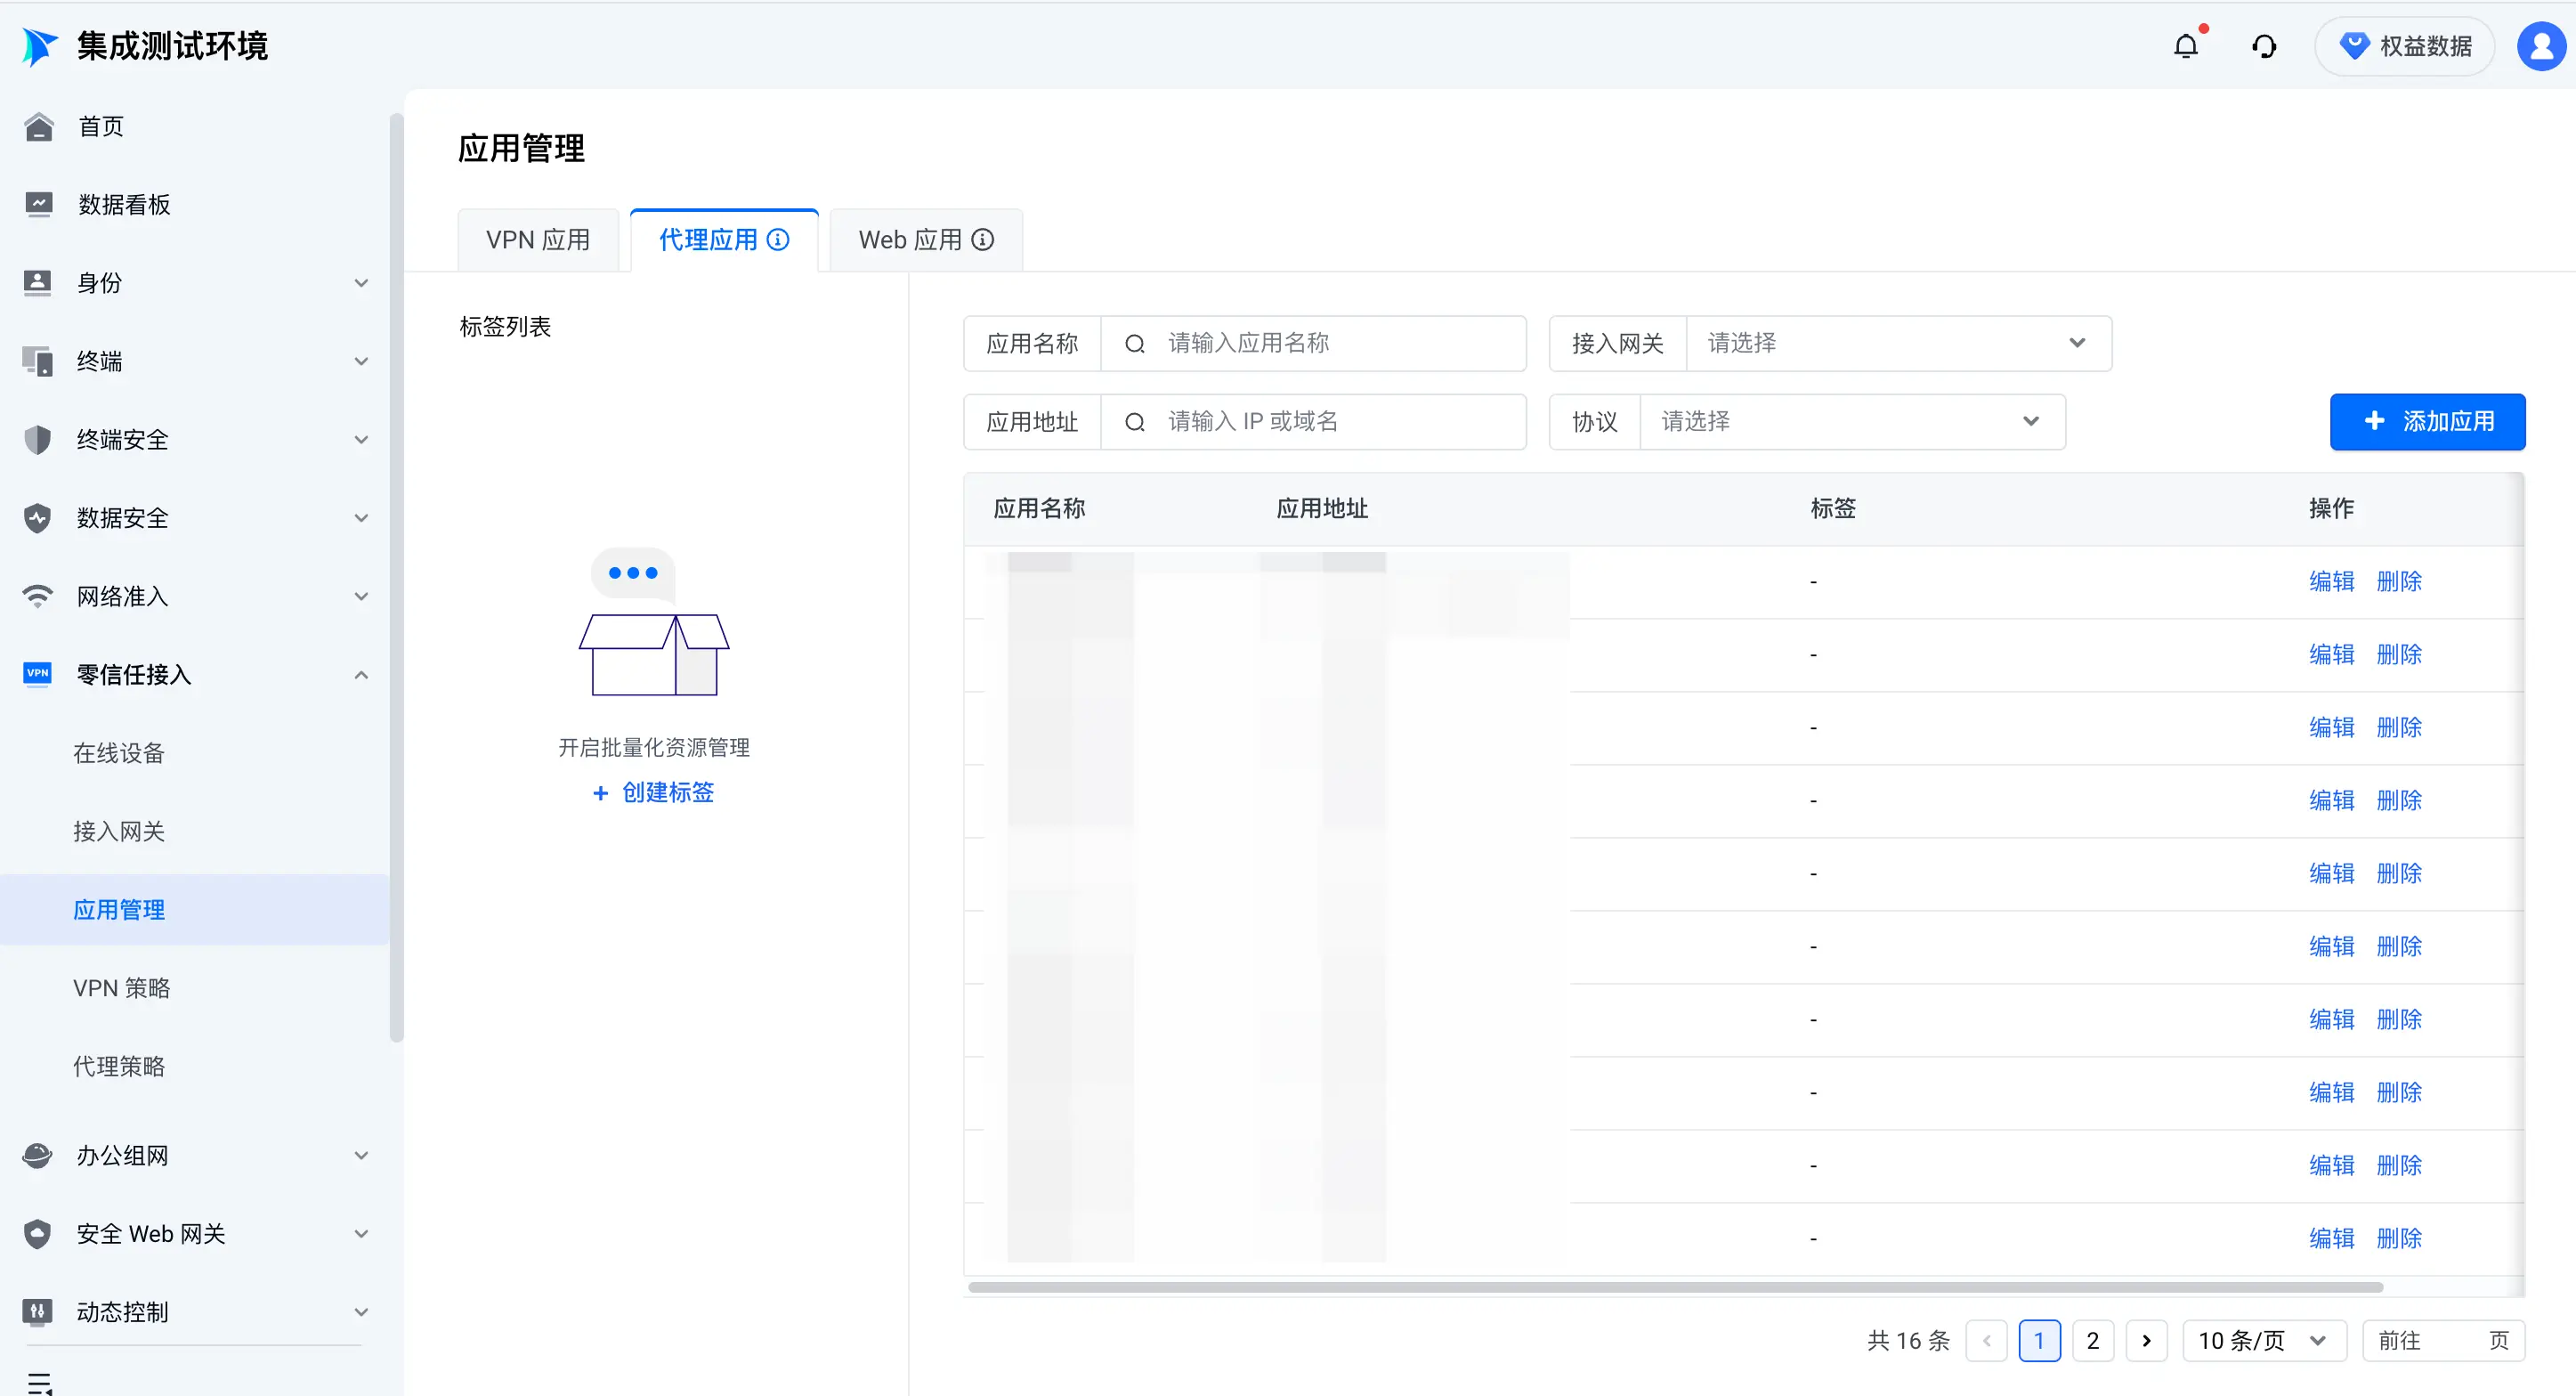This screenshot has width=2576, height=1396.
Task: Click the 集成测试环境 logo icon
Action: pyautogui.click(x=40, y=46)
